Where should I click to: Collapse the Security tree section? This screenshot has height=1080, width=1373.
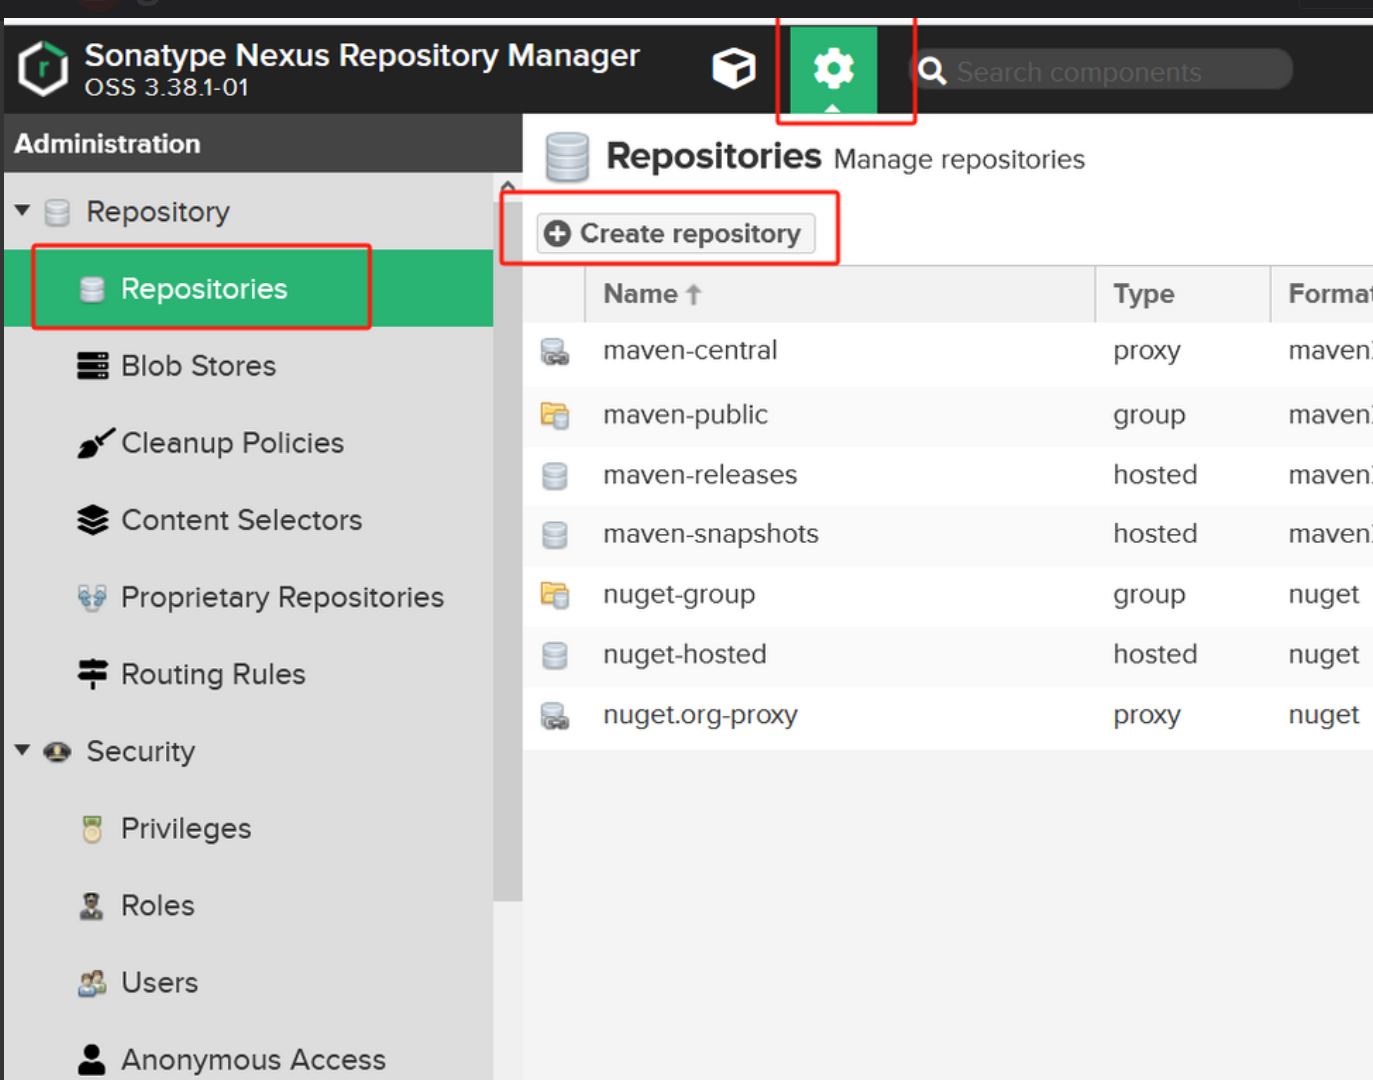click(x=22, y=750)
